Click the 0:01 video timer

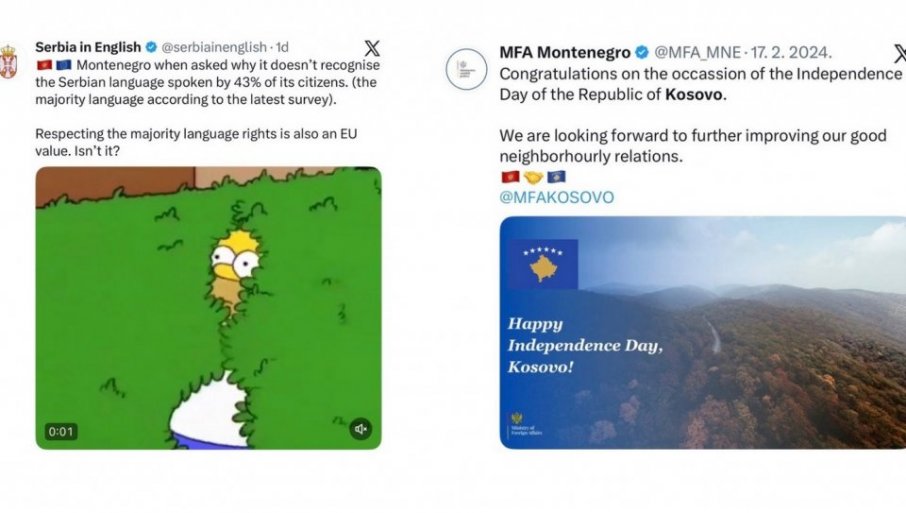60,432
